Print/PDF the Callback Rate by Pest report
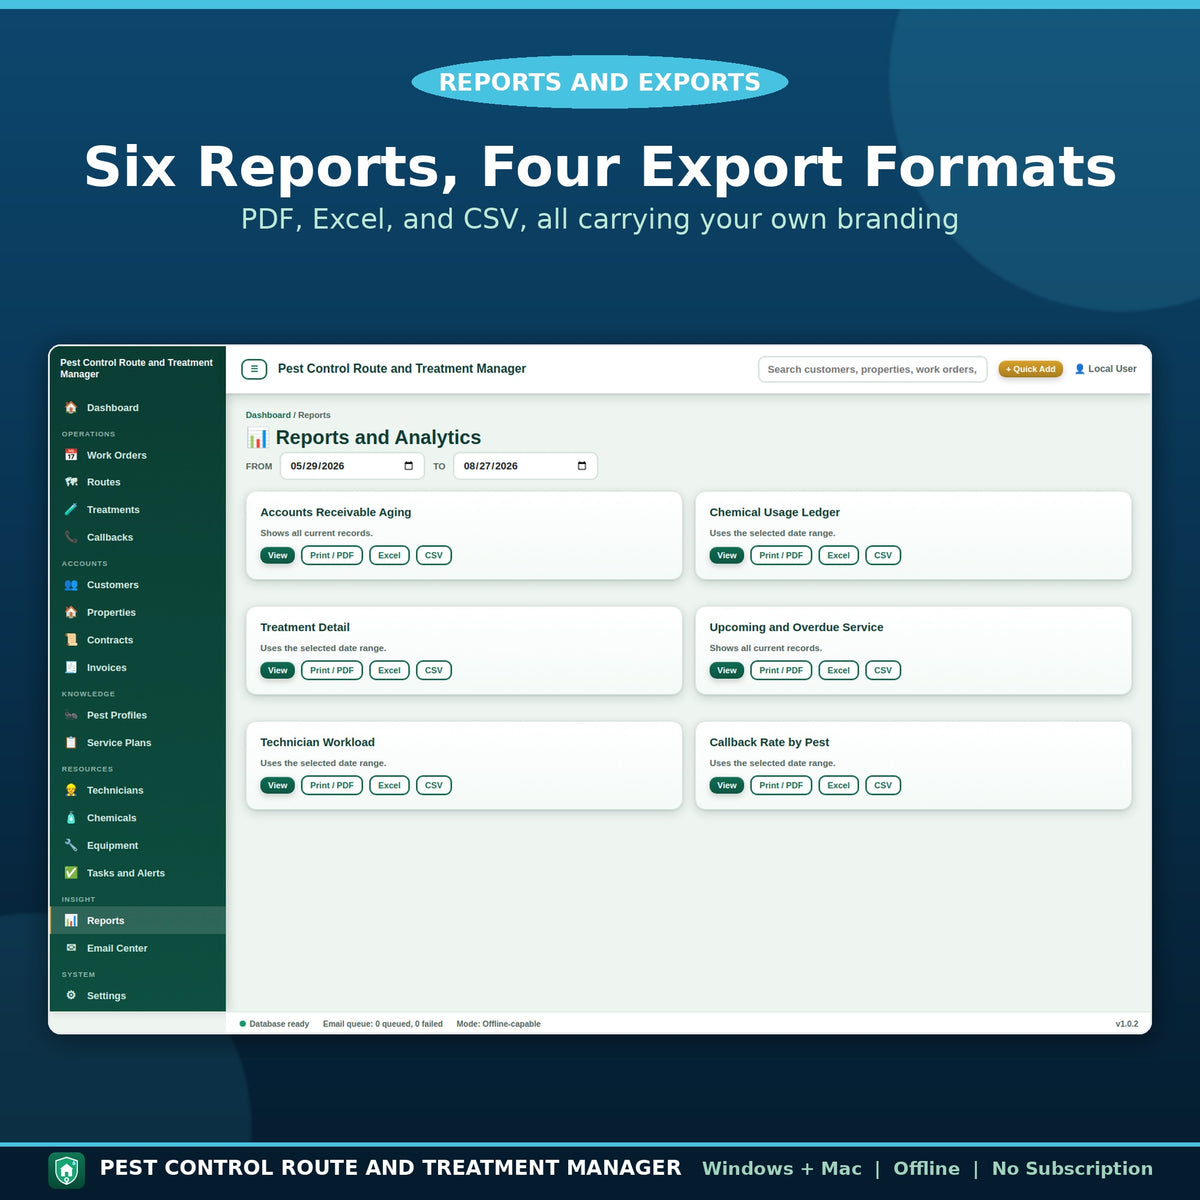This screenshot has height=1200, width=1200. pos(781,785)
